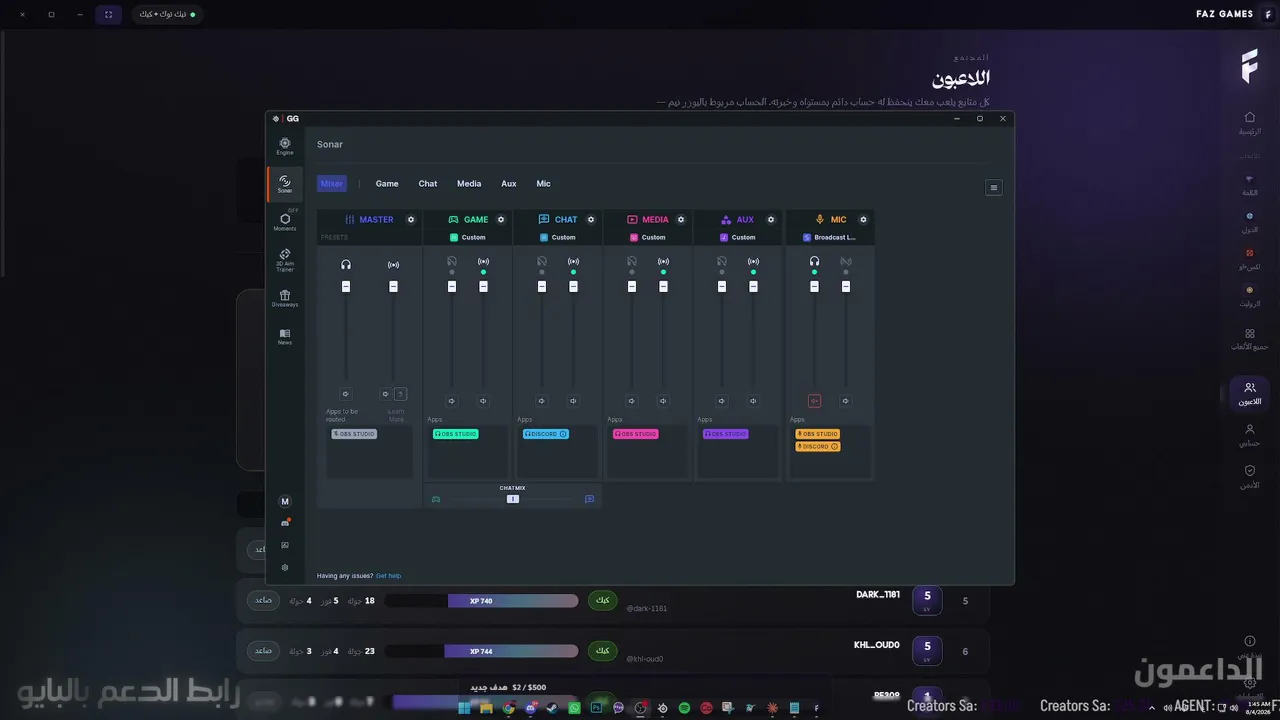Click DISCORD chip in MIC apps

click(818, 446)
